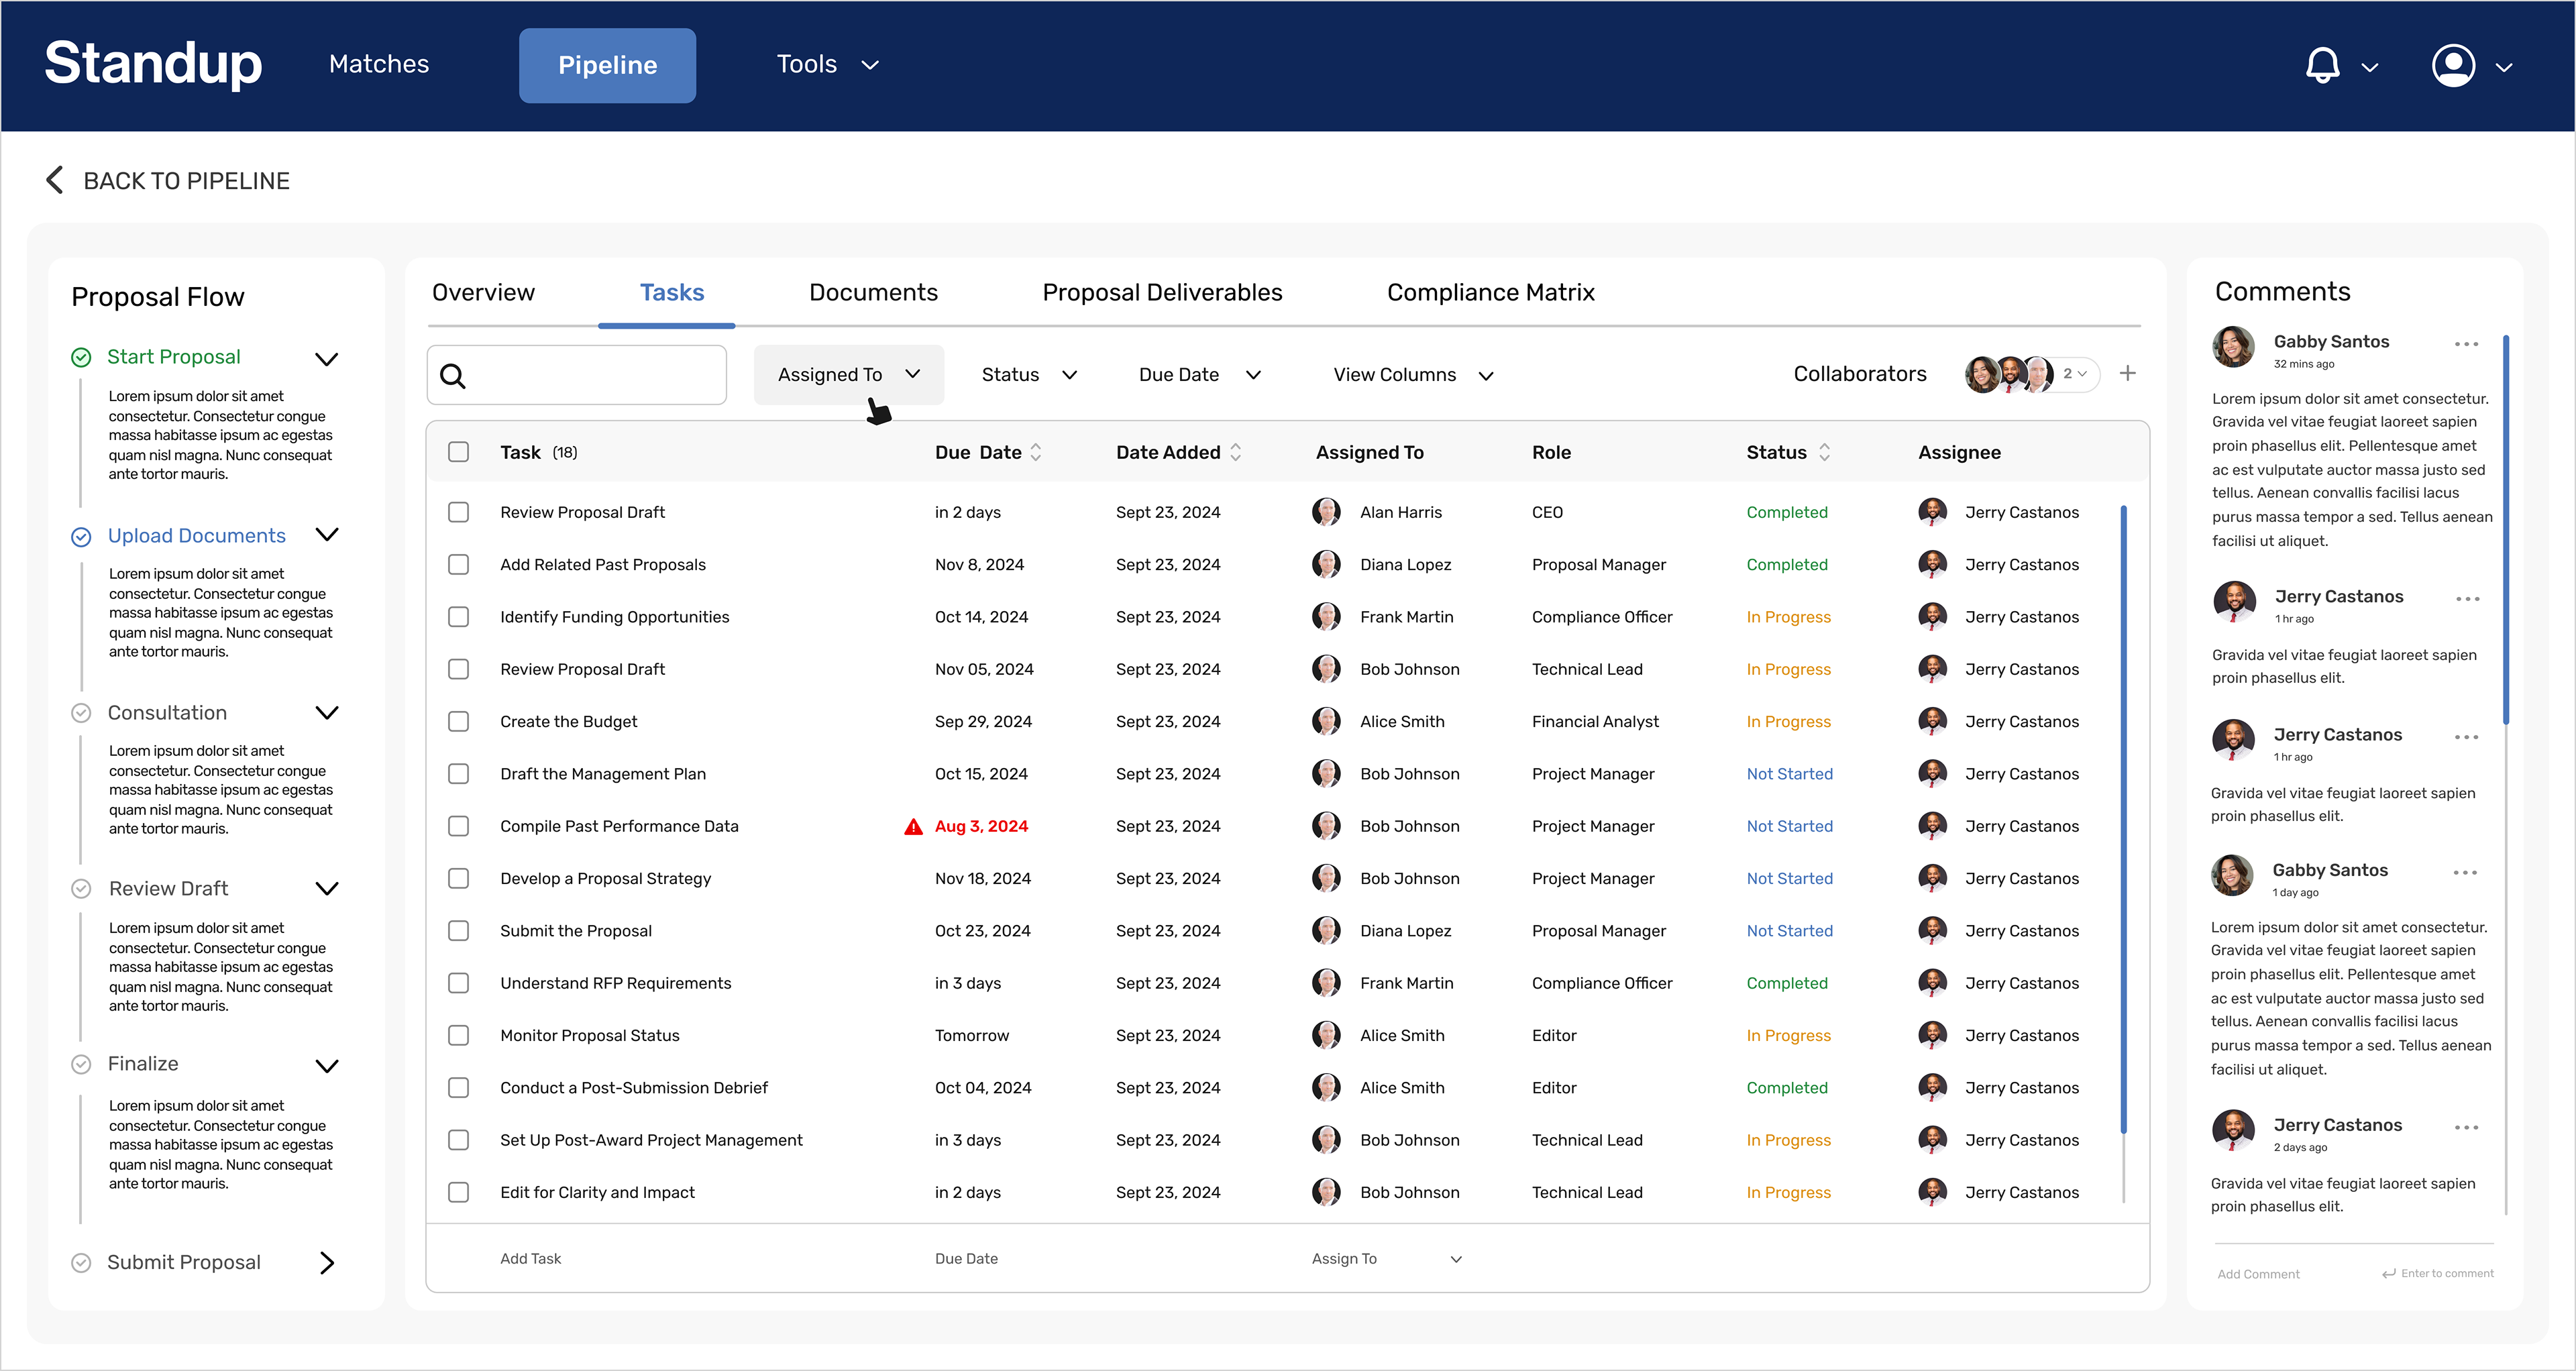Tick the Submit the Proposal row checkbox
This screenshot has width=2576, height=1371.
click(459, 931)
